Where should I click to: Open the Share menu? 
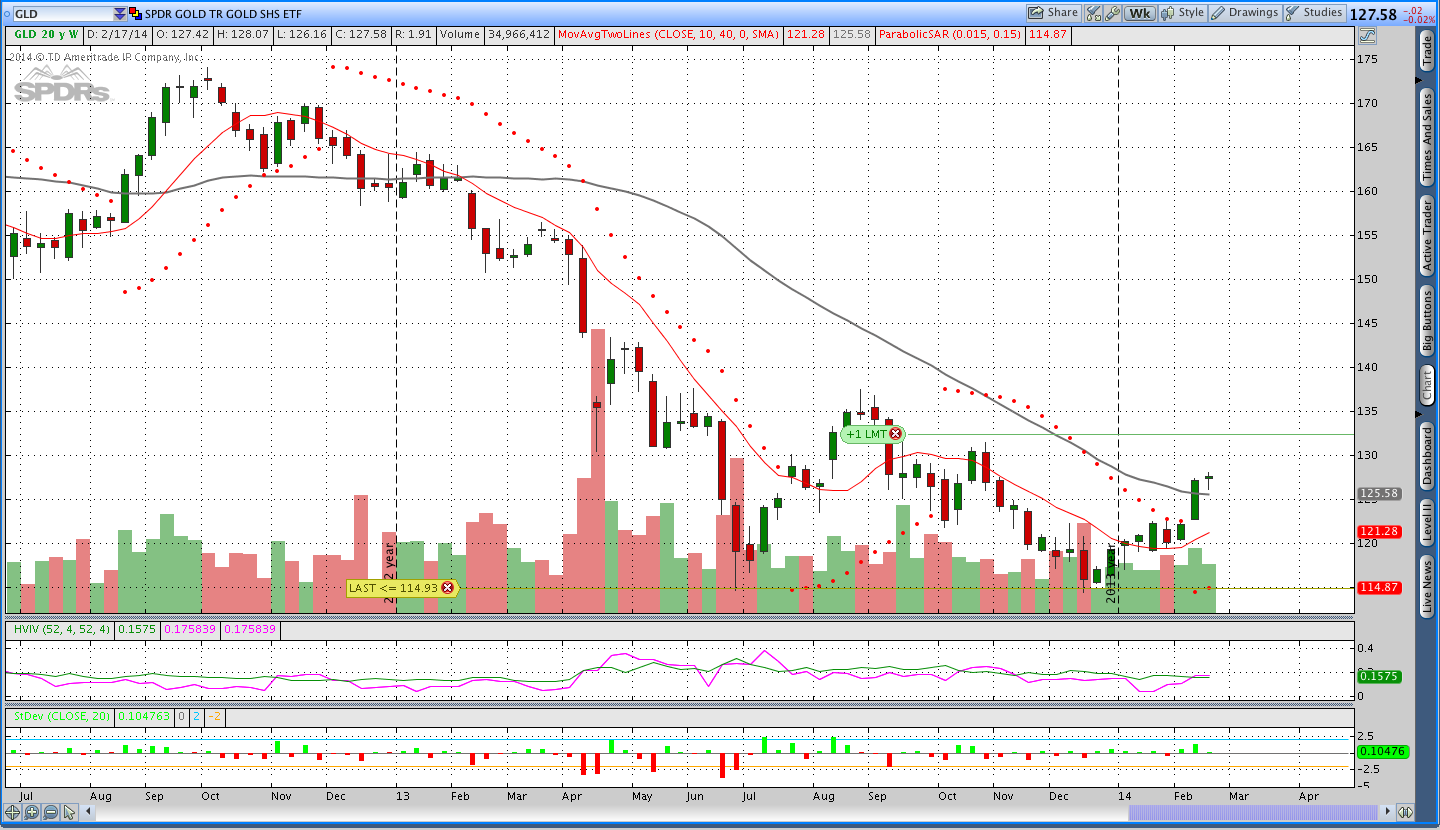click(1054, 13)
